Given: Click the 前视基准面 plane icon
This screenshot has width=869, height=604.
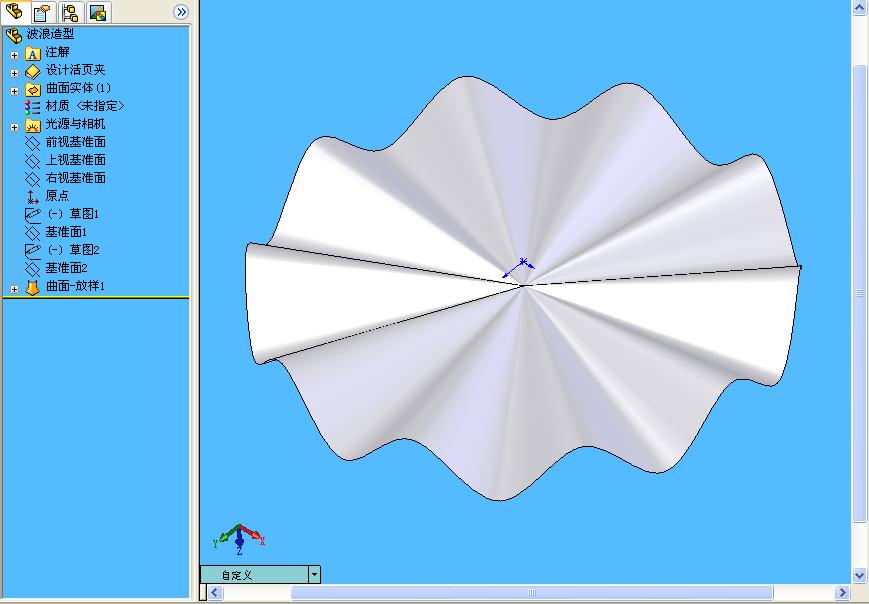Looking at the screenshot, I should tap(33, 143).
